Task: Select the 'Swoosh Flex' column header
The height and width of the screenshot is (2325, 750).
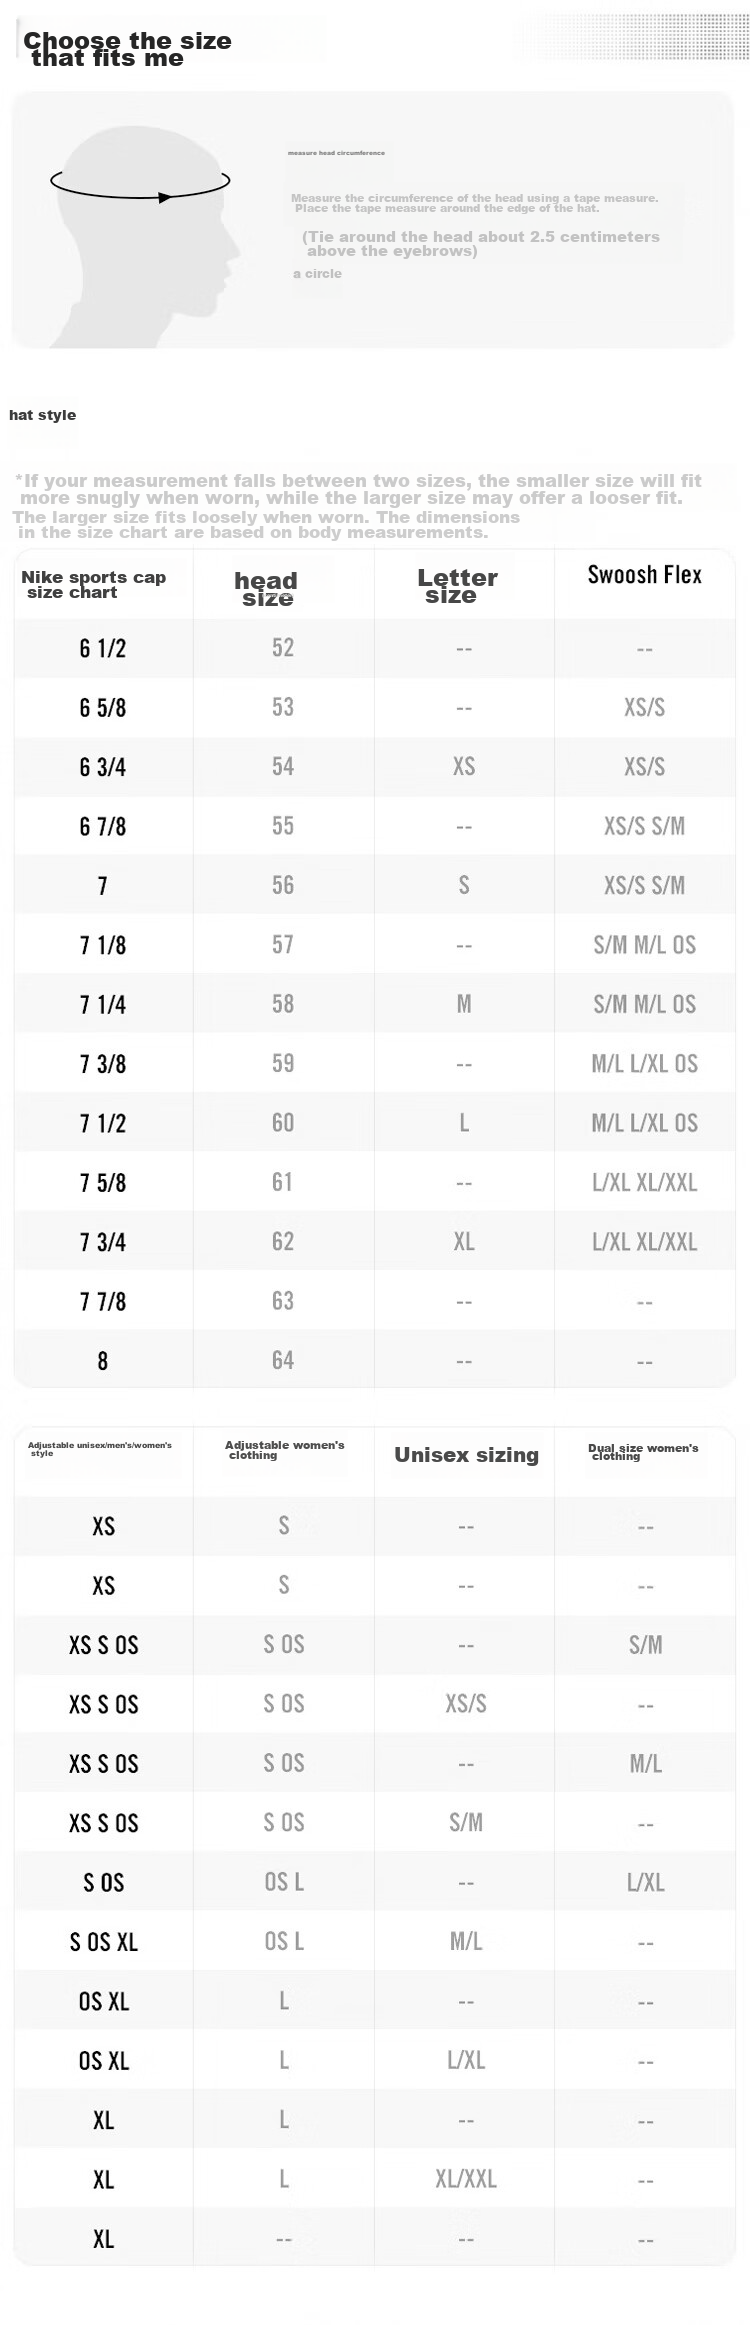Action: (644, 574)
